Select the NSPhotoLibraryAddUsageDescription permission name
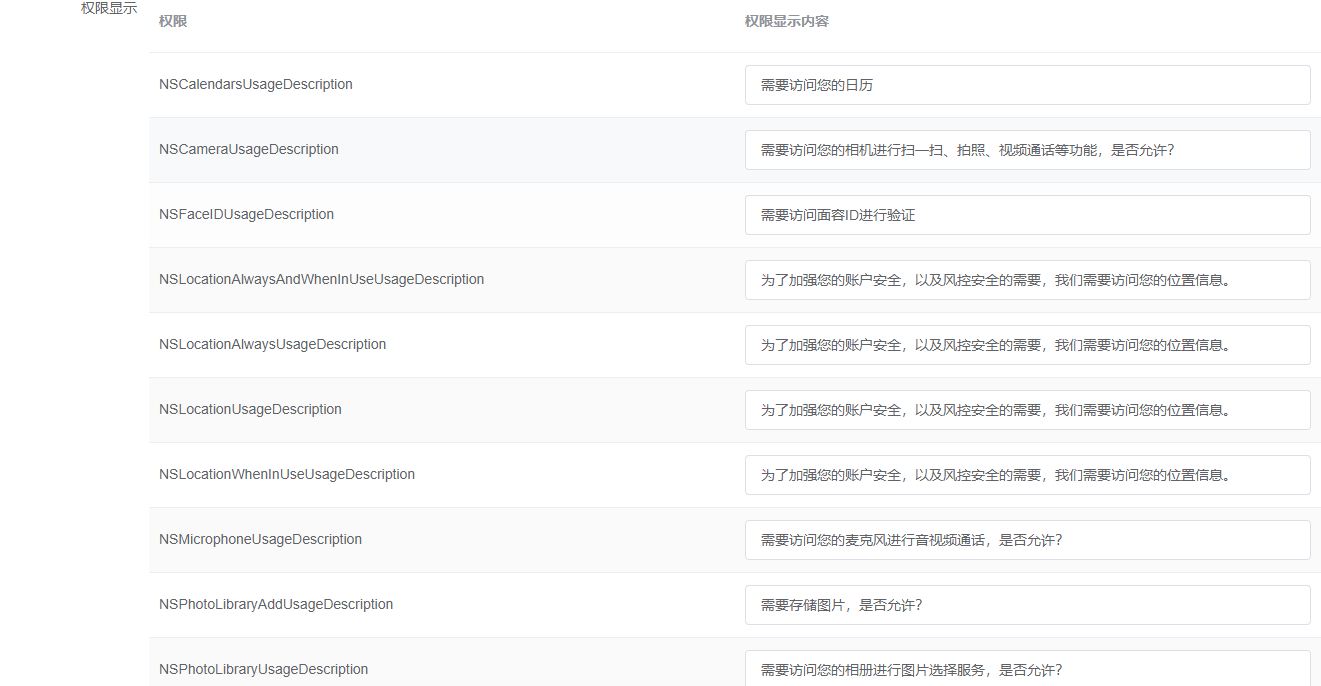This screenshot has height=686, width=1321. coord(275,604)
